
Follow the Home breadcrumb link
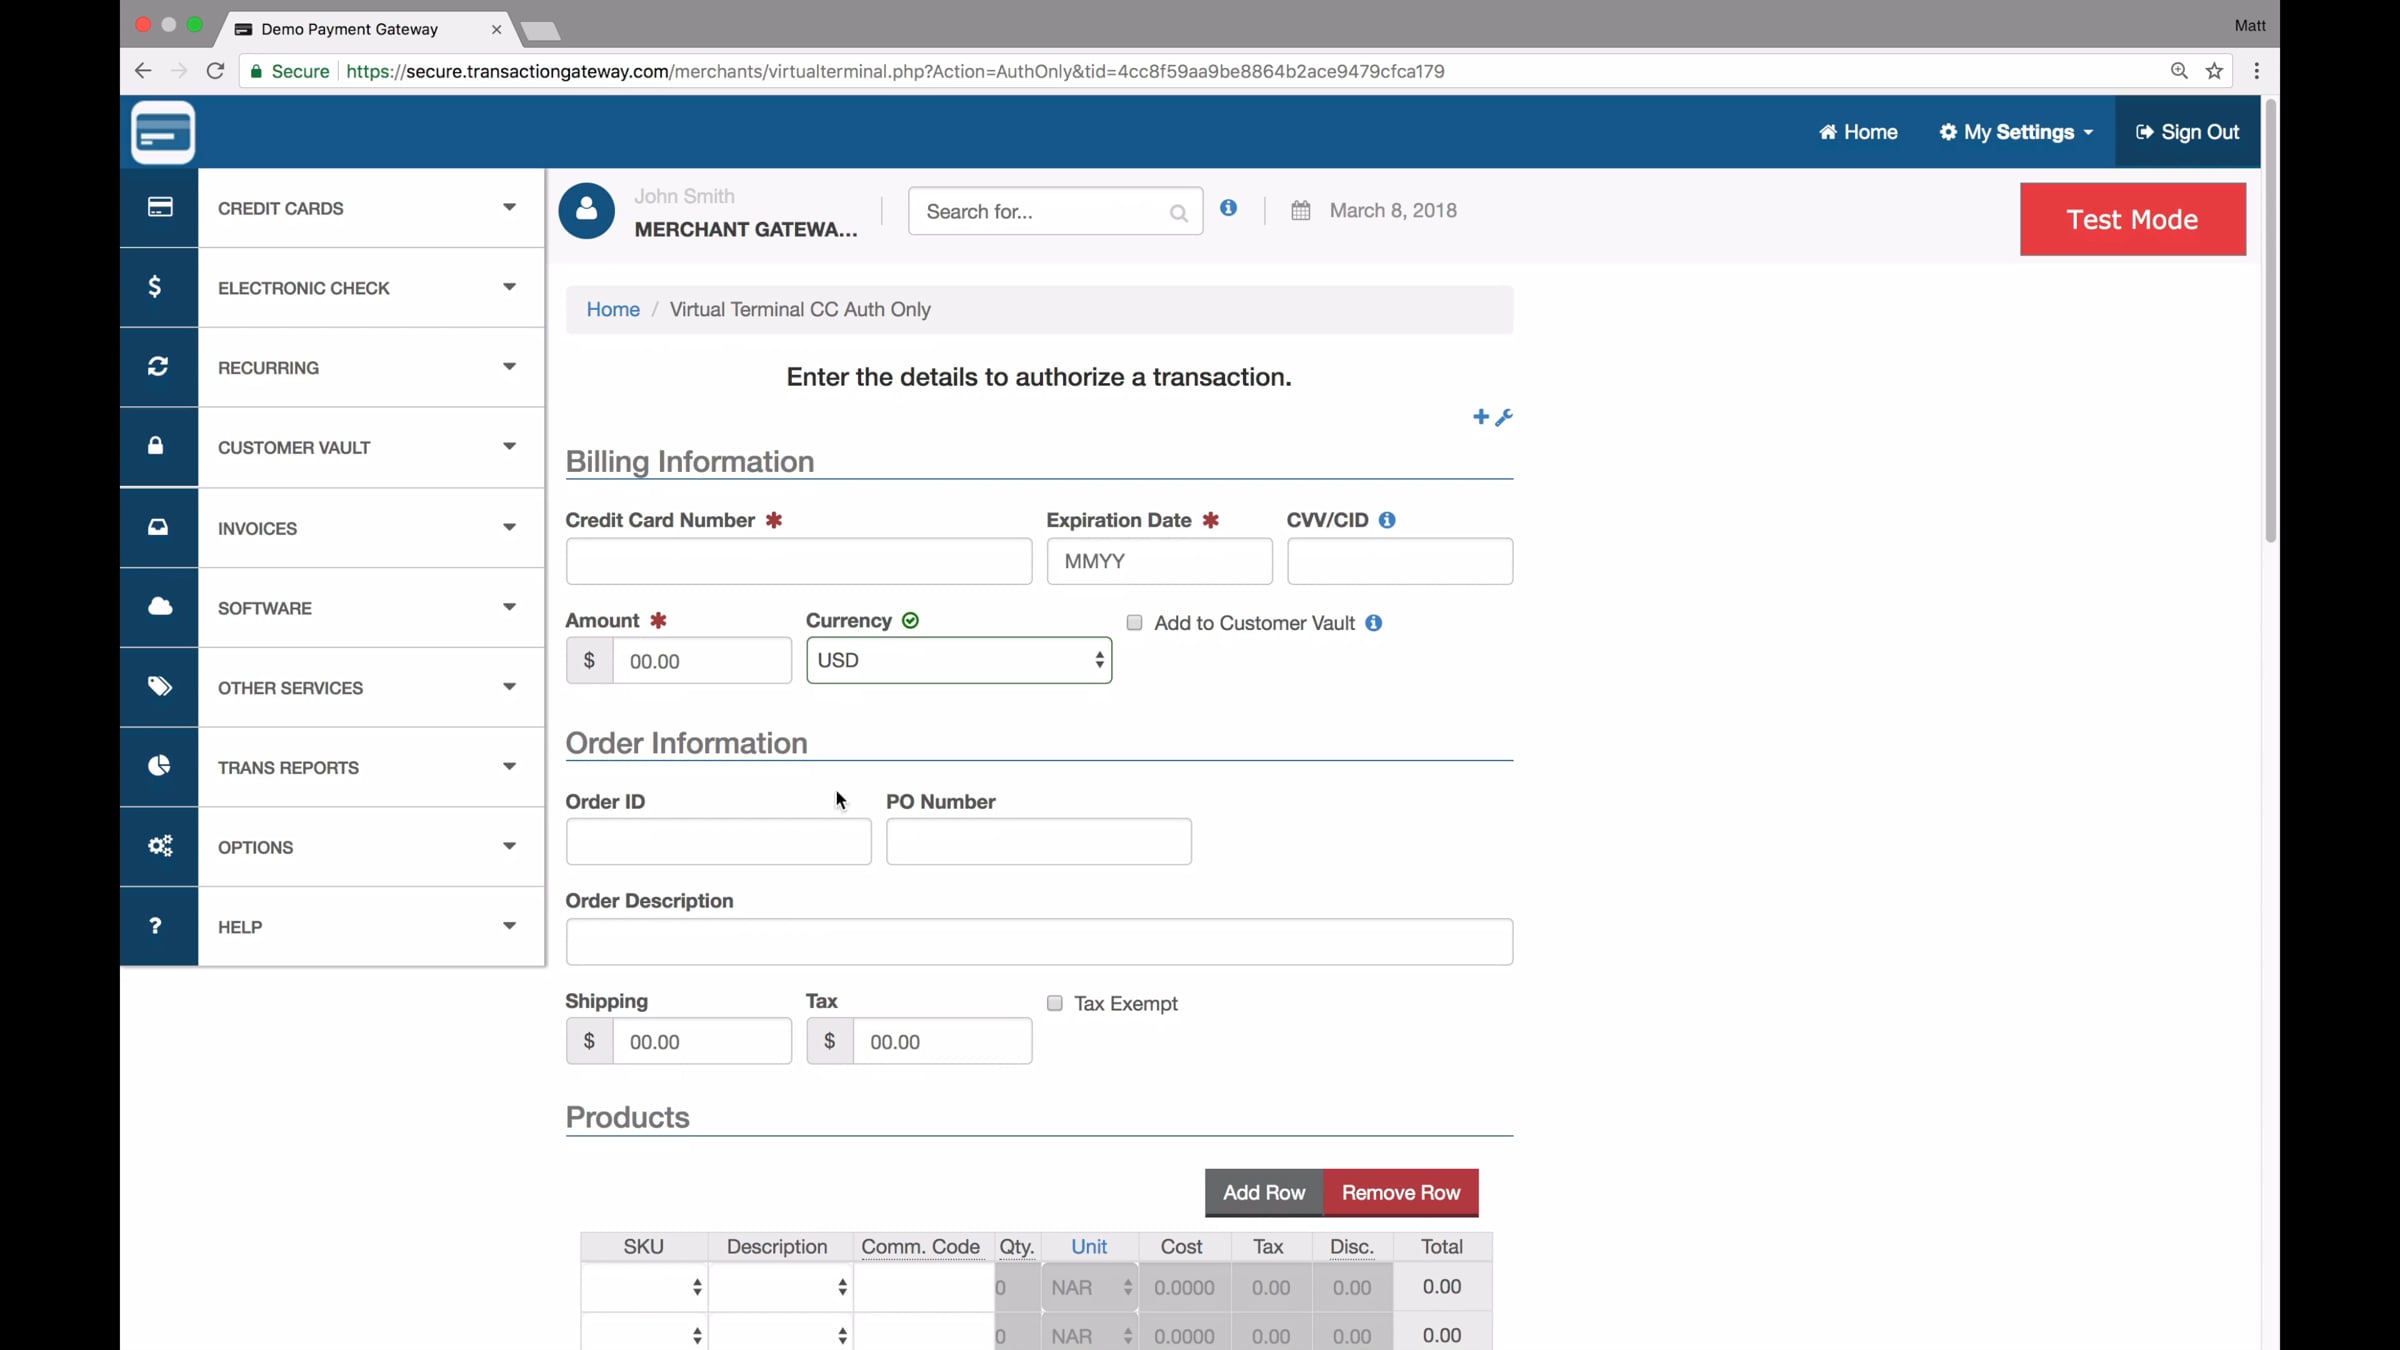(613, 310)
